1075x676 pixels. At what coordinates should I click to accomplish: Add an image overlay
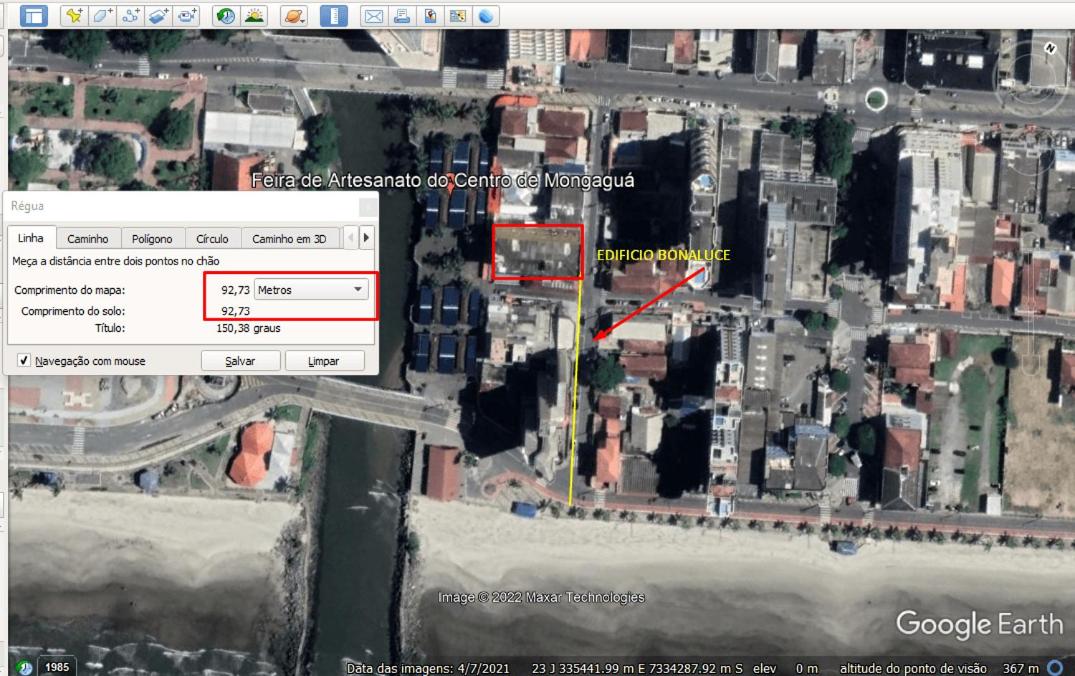158,15
